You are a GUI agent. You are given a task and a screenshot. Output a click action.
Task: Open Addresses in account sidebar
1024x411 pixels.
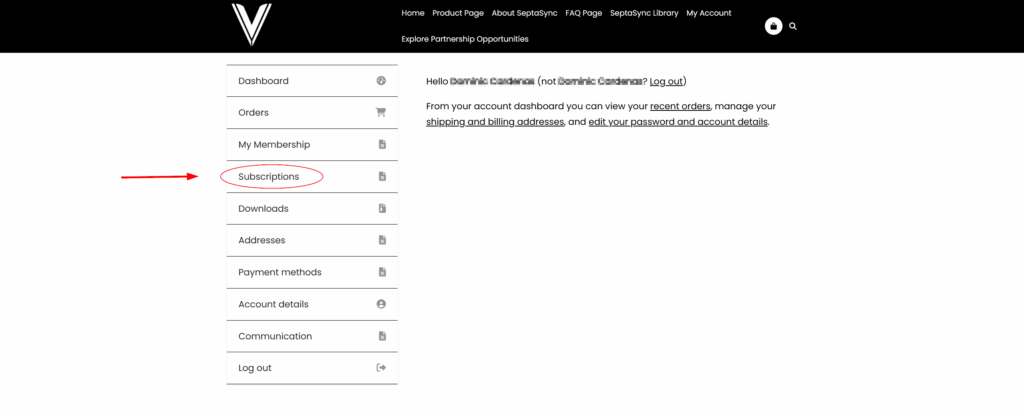[261, 241]
